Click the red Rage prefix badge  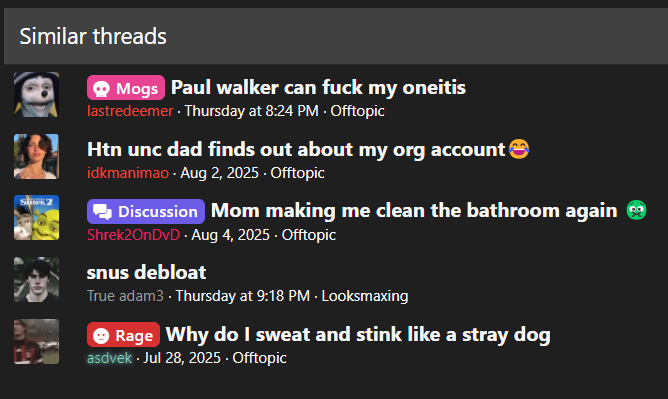coord(123,335)
